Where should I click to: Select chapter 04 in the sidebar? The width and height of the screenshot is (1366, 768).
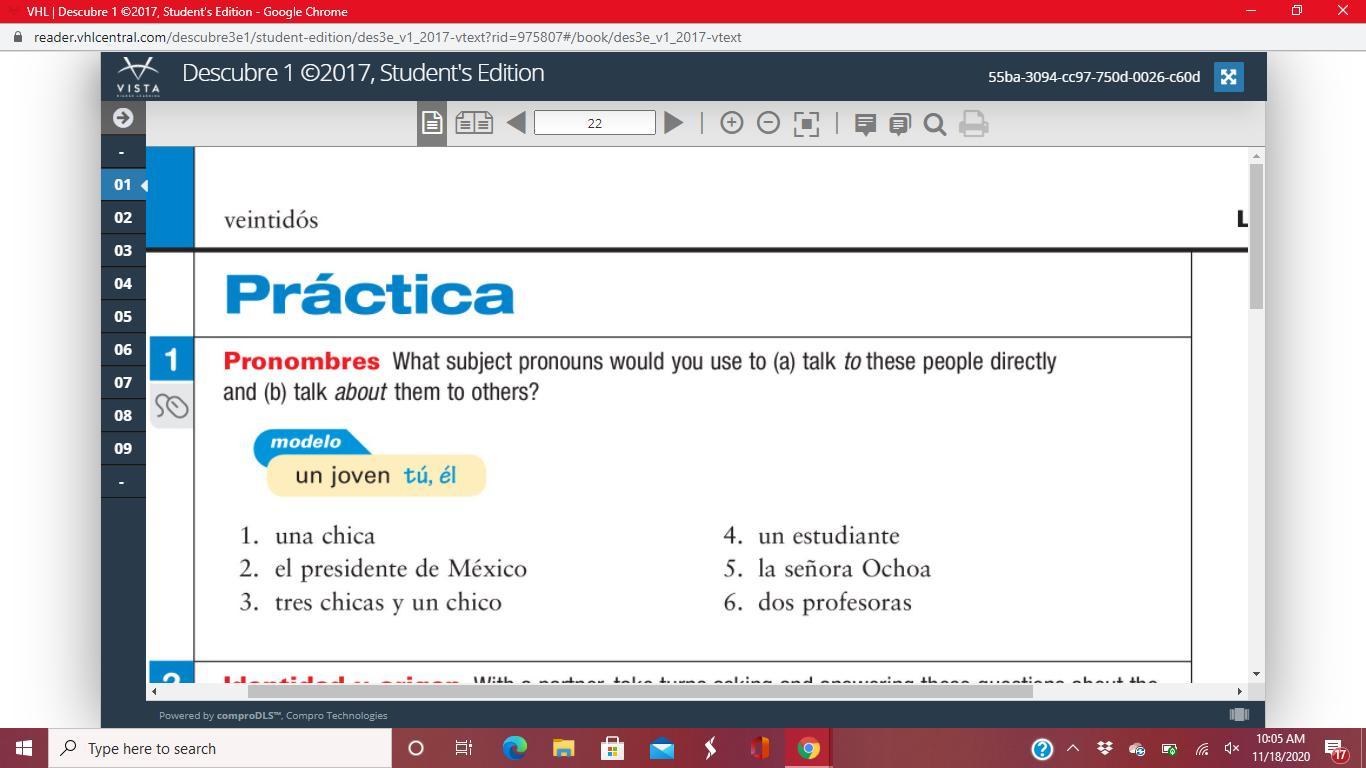pyautogui.click(x=123, y=284)
